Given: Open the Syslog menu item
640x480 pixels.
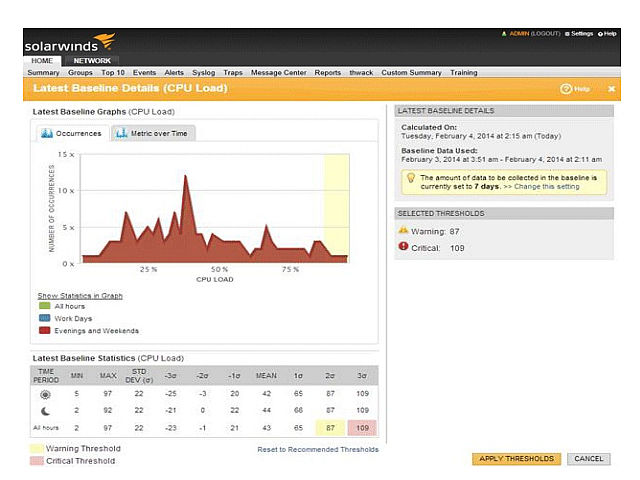Looking at the screenshot, I should point(203,72).
